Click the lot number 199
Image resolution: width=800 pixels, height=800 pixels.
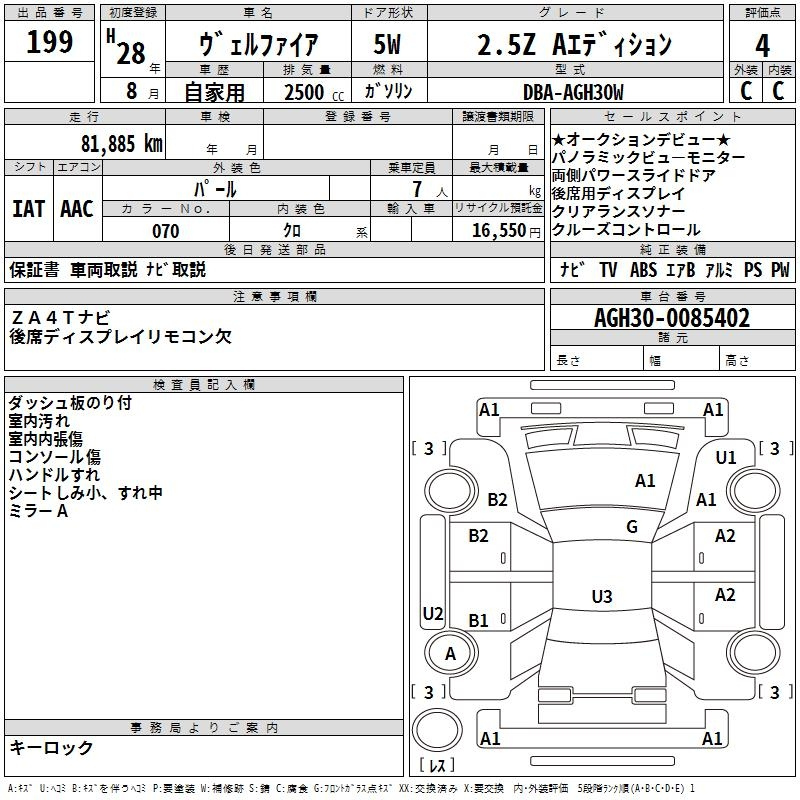pyautogui.click(x=49, y=42)
